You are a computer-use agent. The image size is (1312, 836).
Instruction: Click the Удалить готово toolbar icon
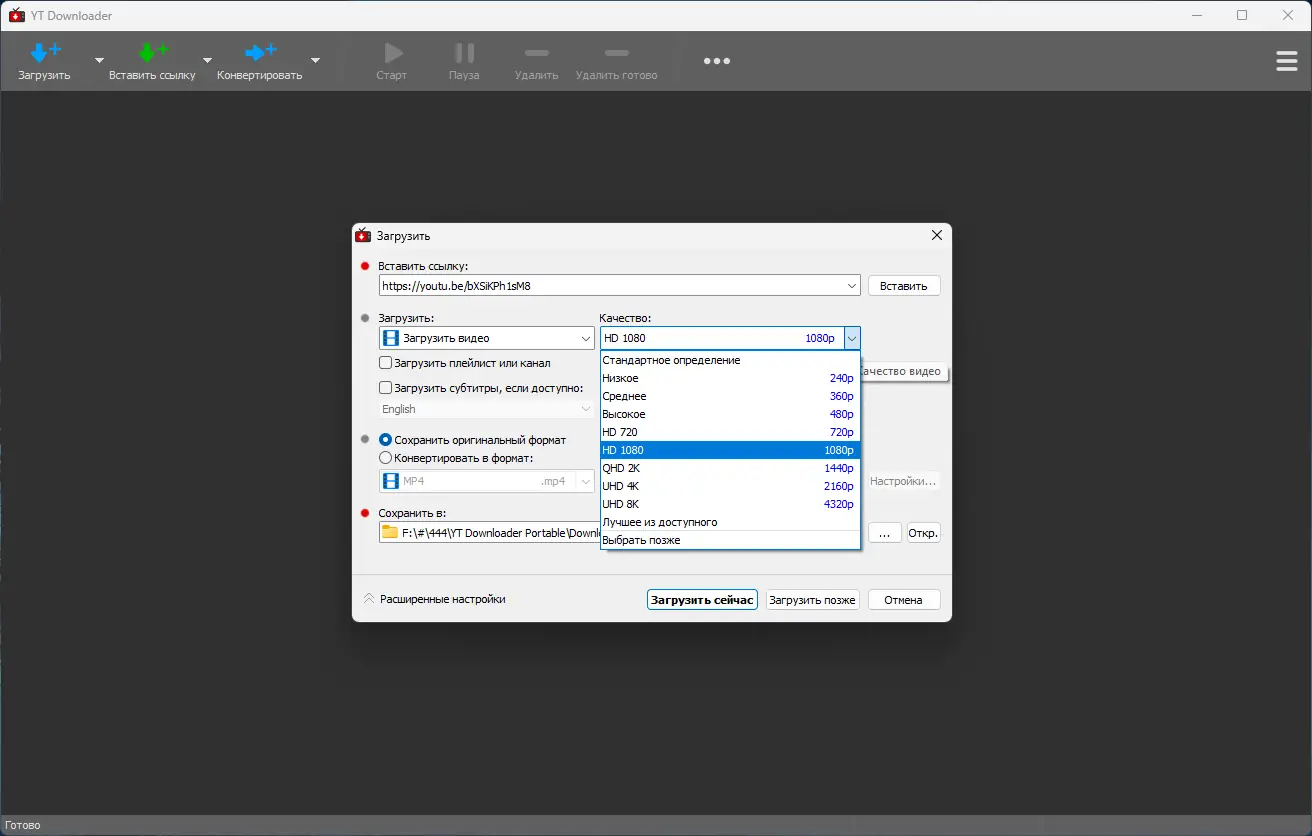tap(617, 52)
